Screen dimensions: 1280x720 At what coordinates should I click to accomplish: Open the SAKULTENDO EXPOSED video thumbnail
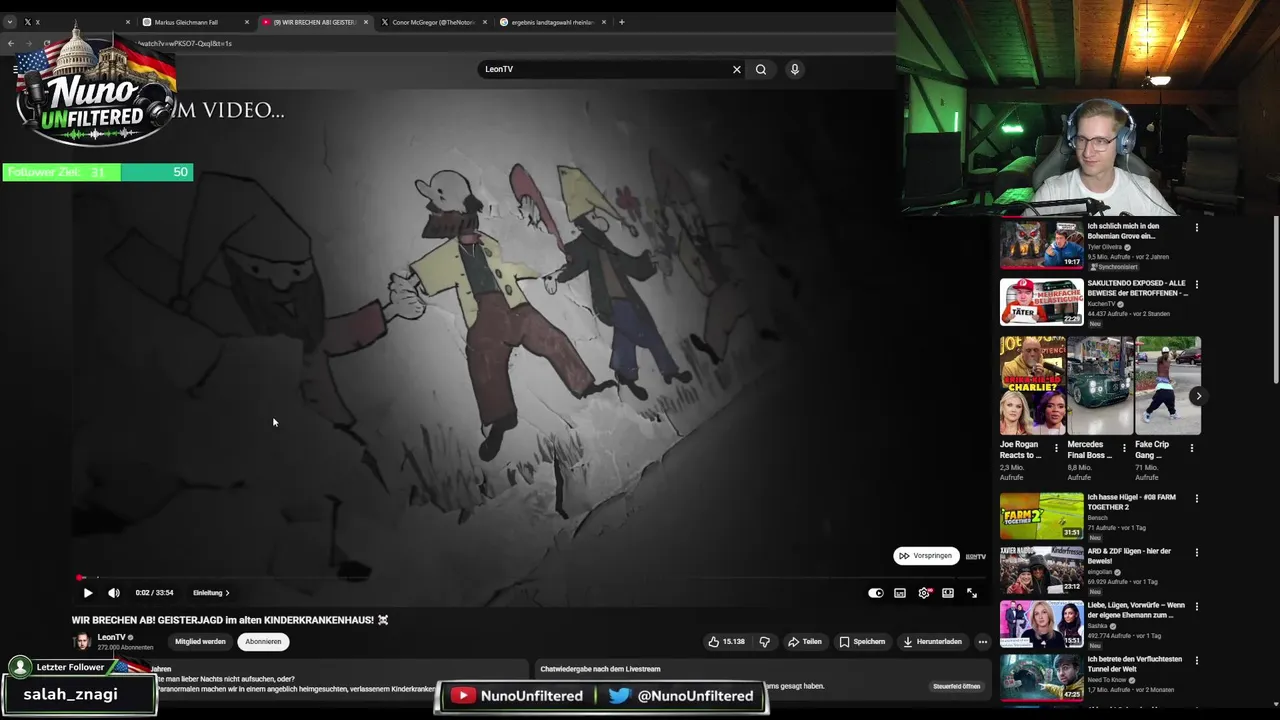pos(1041,301)
